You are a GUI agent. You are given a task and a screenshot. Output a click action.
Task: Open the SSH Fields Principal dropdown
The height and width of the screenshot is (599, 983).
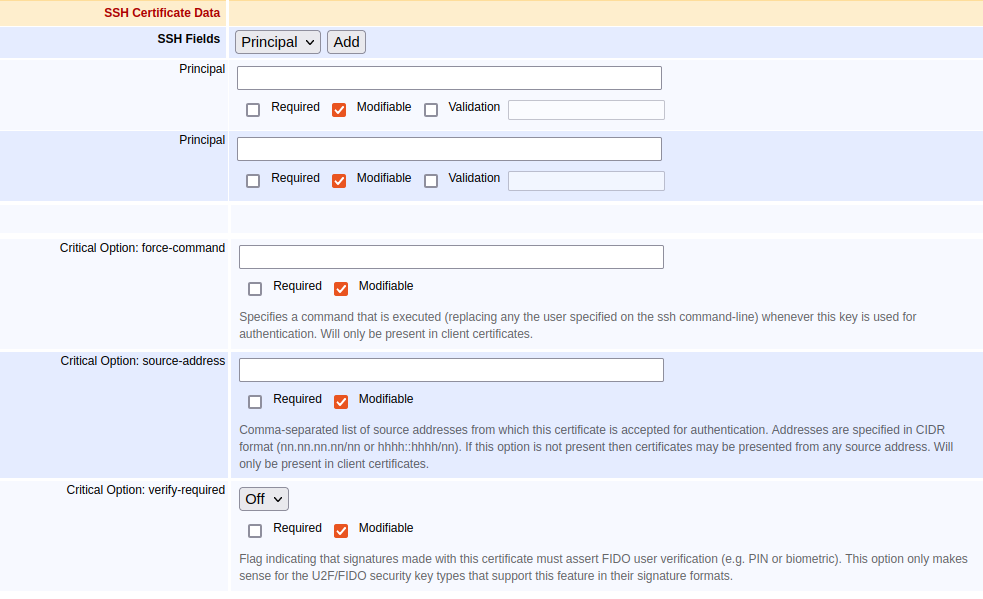pyautogui.click(x=277, y=42)
